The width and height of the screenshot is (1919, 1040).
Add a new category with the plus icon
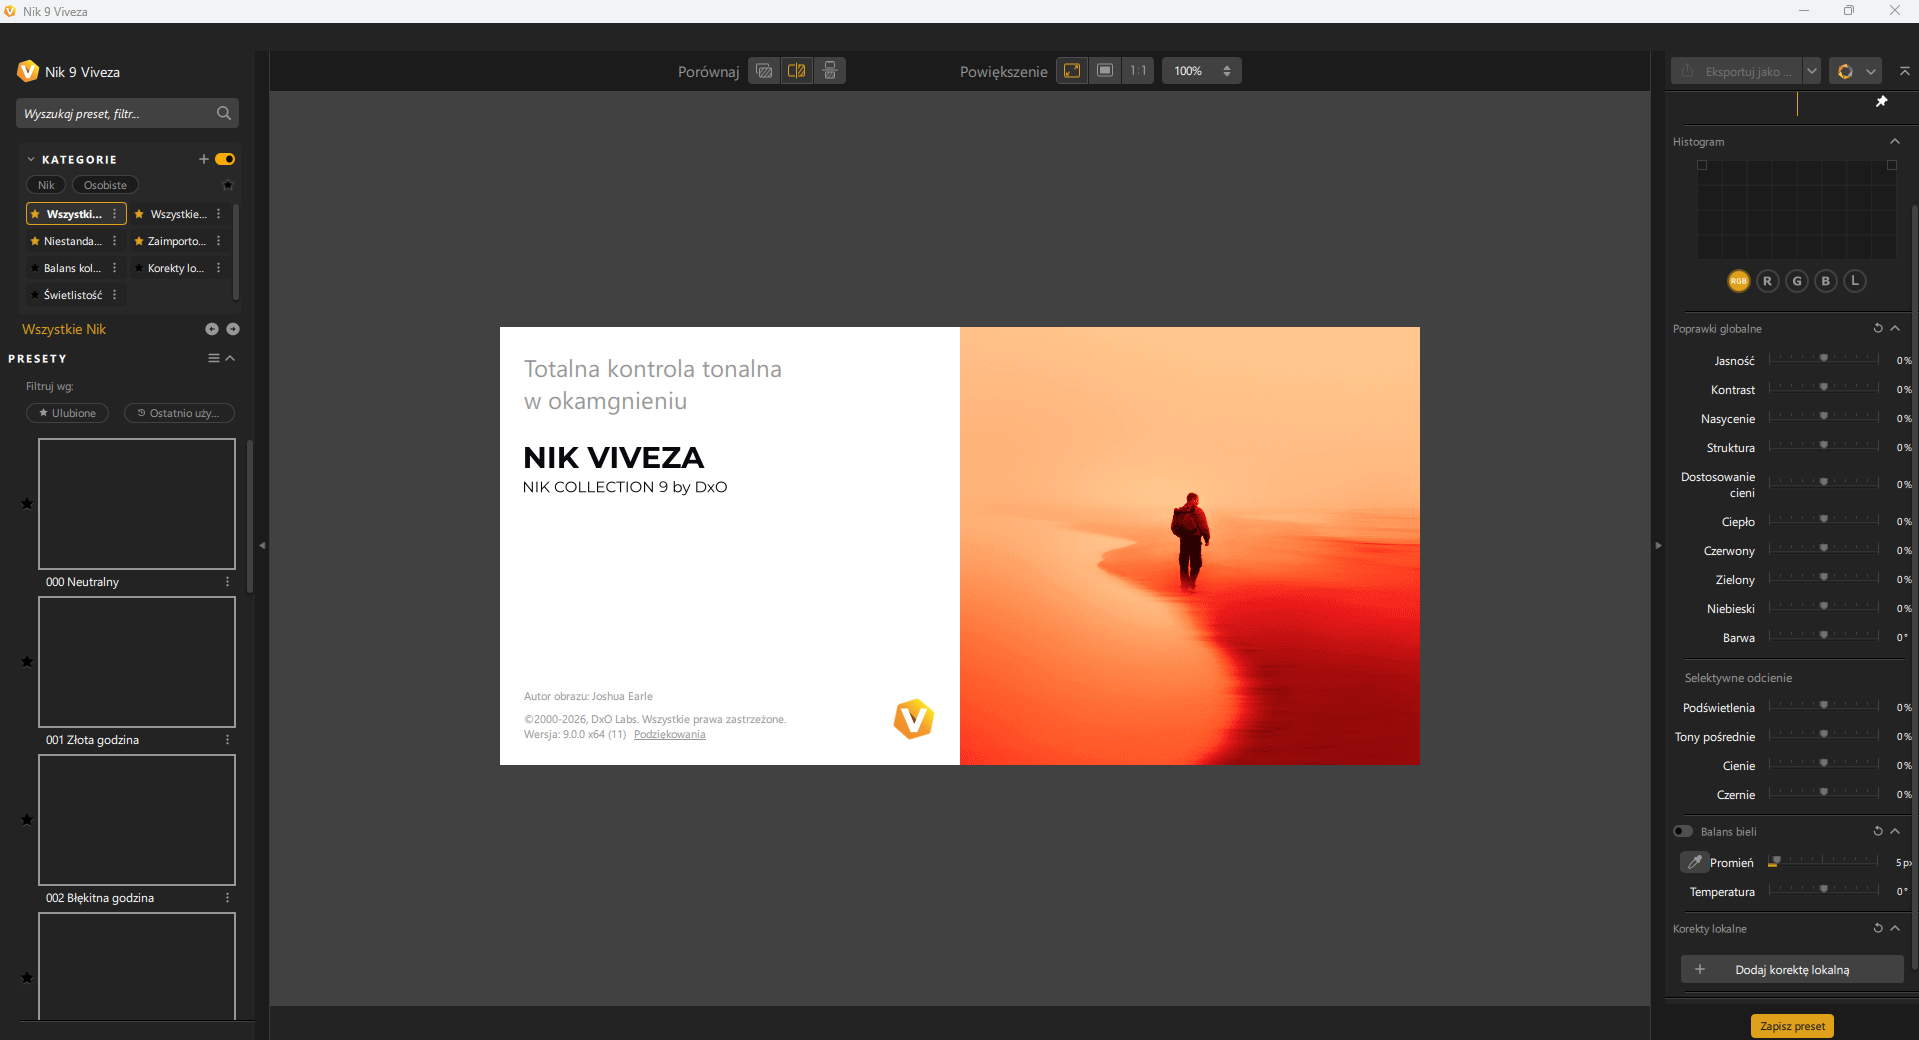click(204, 159)
